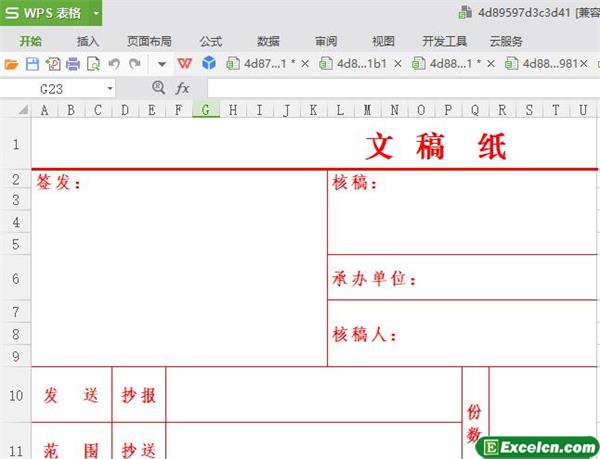This screenshot has height=459, width=600.
Task: Open file with the folder icon
Action: 11,64
